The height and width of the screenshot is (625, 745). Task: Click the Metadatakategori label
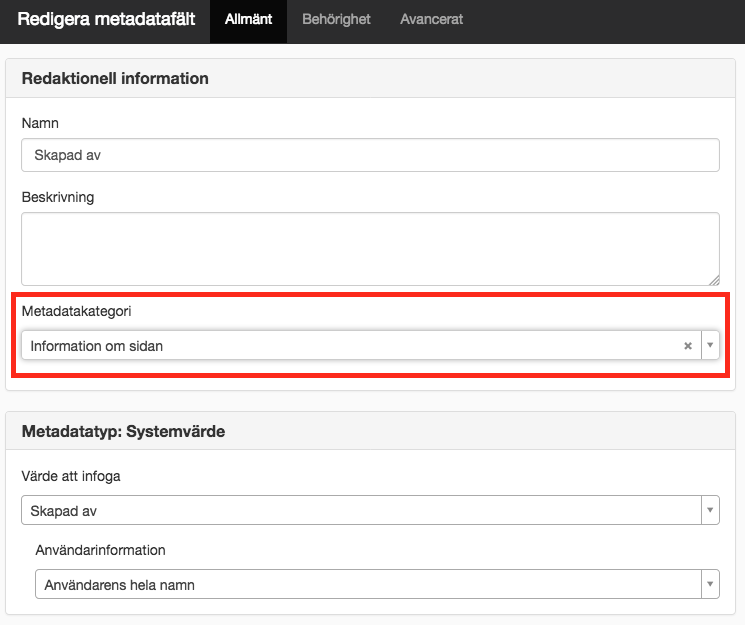pyautogui.click(x=76, y=311)
